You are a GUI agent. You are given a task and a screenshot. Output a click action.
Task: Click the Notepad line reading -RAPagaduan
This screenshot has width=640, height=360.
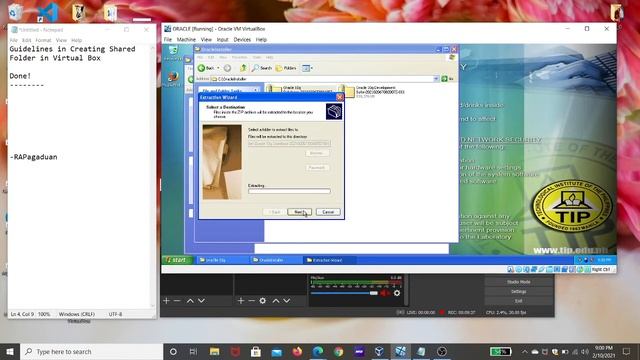coord(33,157)
